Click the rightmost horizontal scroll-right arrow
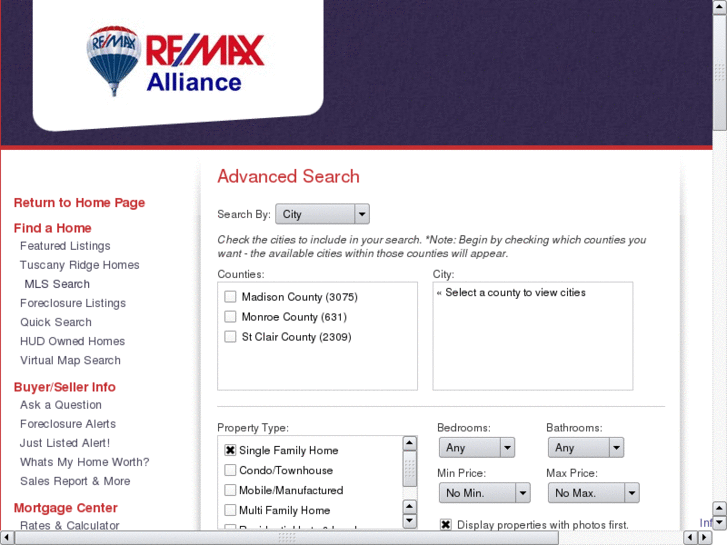 704,538
